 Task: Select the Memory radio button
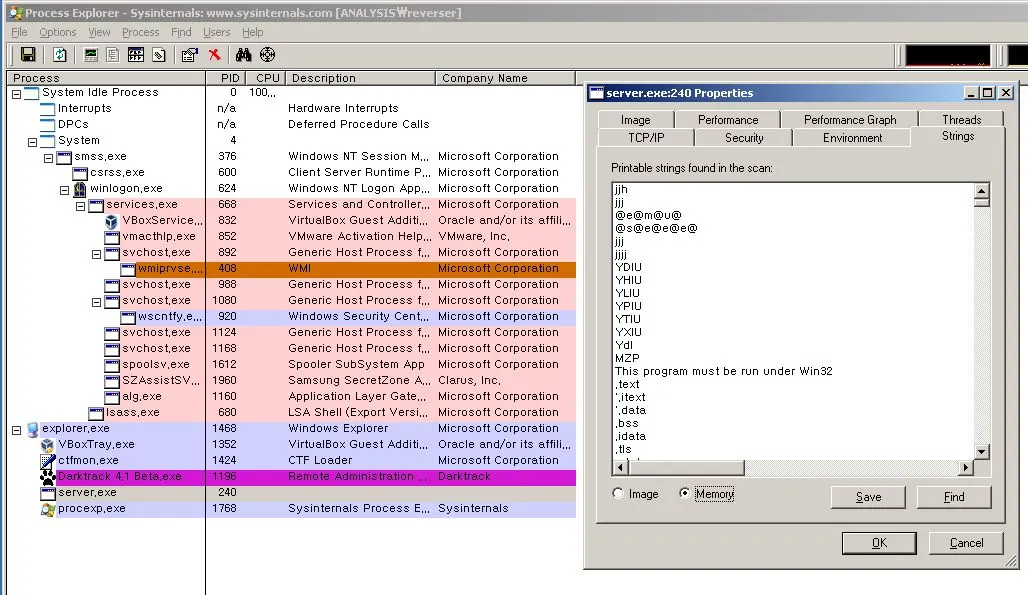pos(684,493)
